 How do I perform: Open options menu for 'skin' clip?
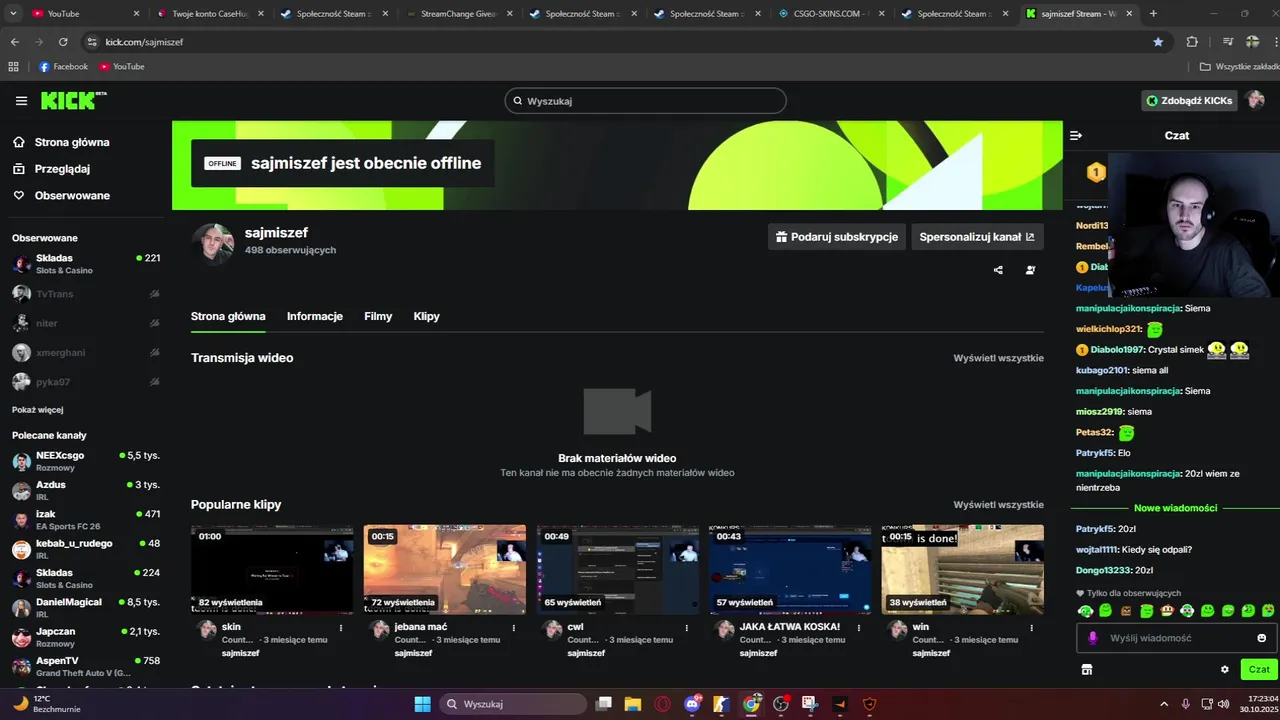(x=341, y=628)
